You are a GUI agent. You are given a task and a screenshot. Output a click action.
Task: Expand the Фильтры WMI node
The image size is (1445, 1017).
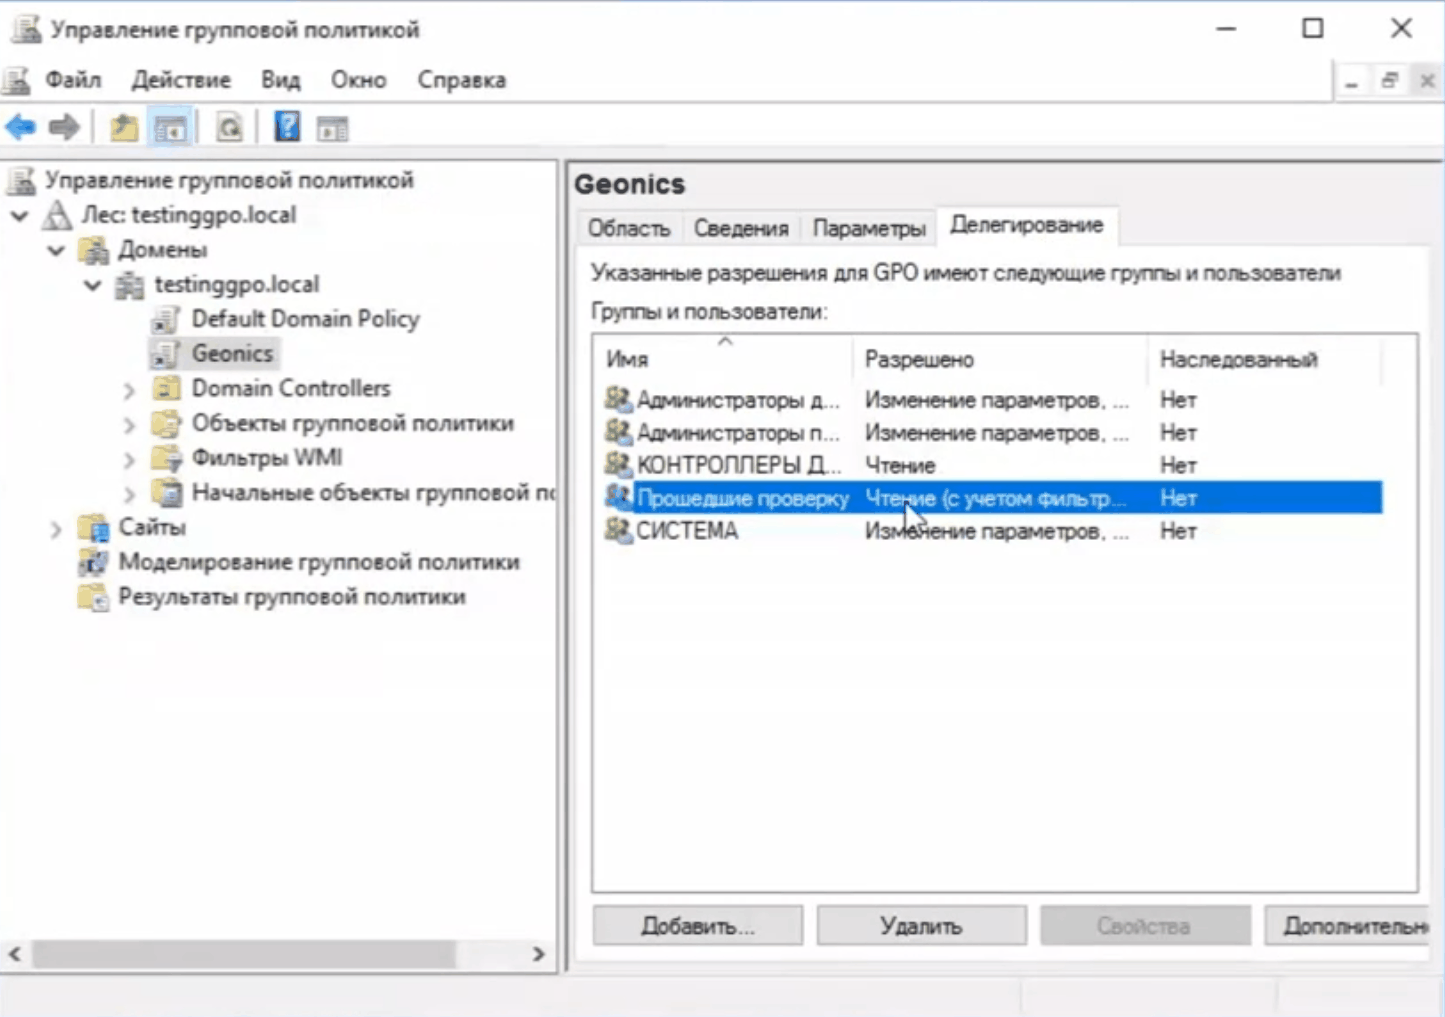(x=129, y=460)
